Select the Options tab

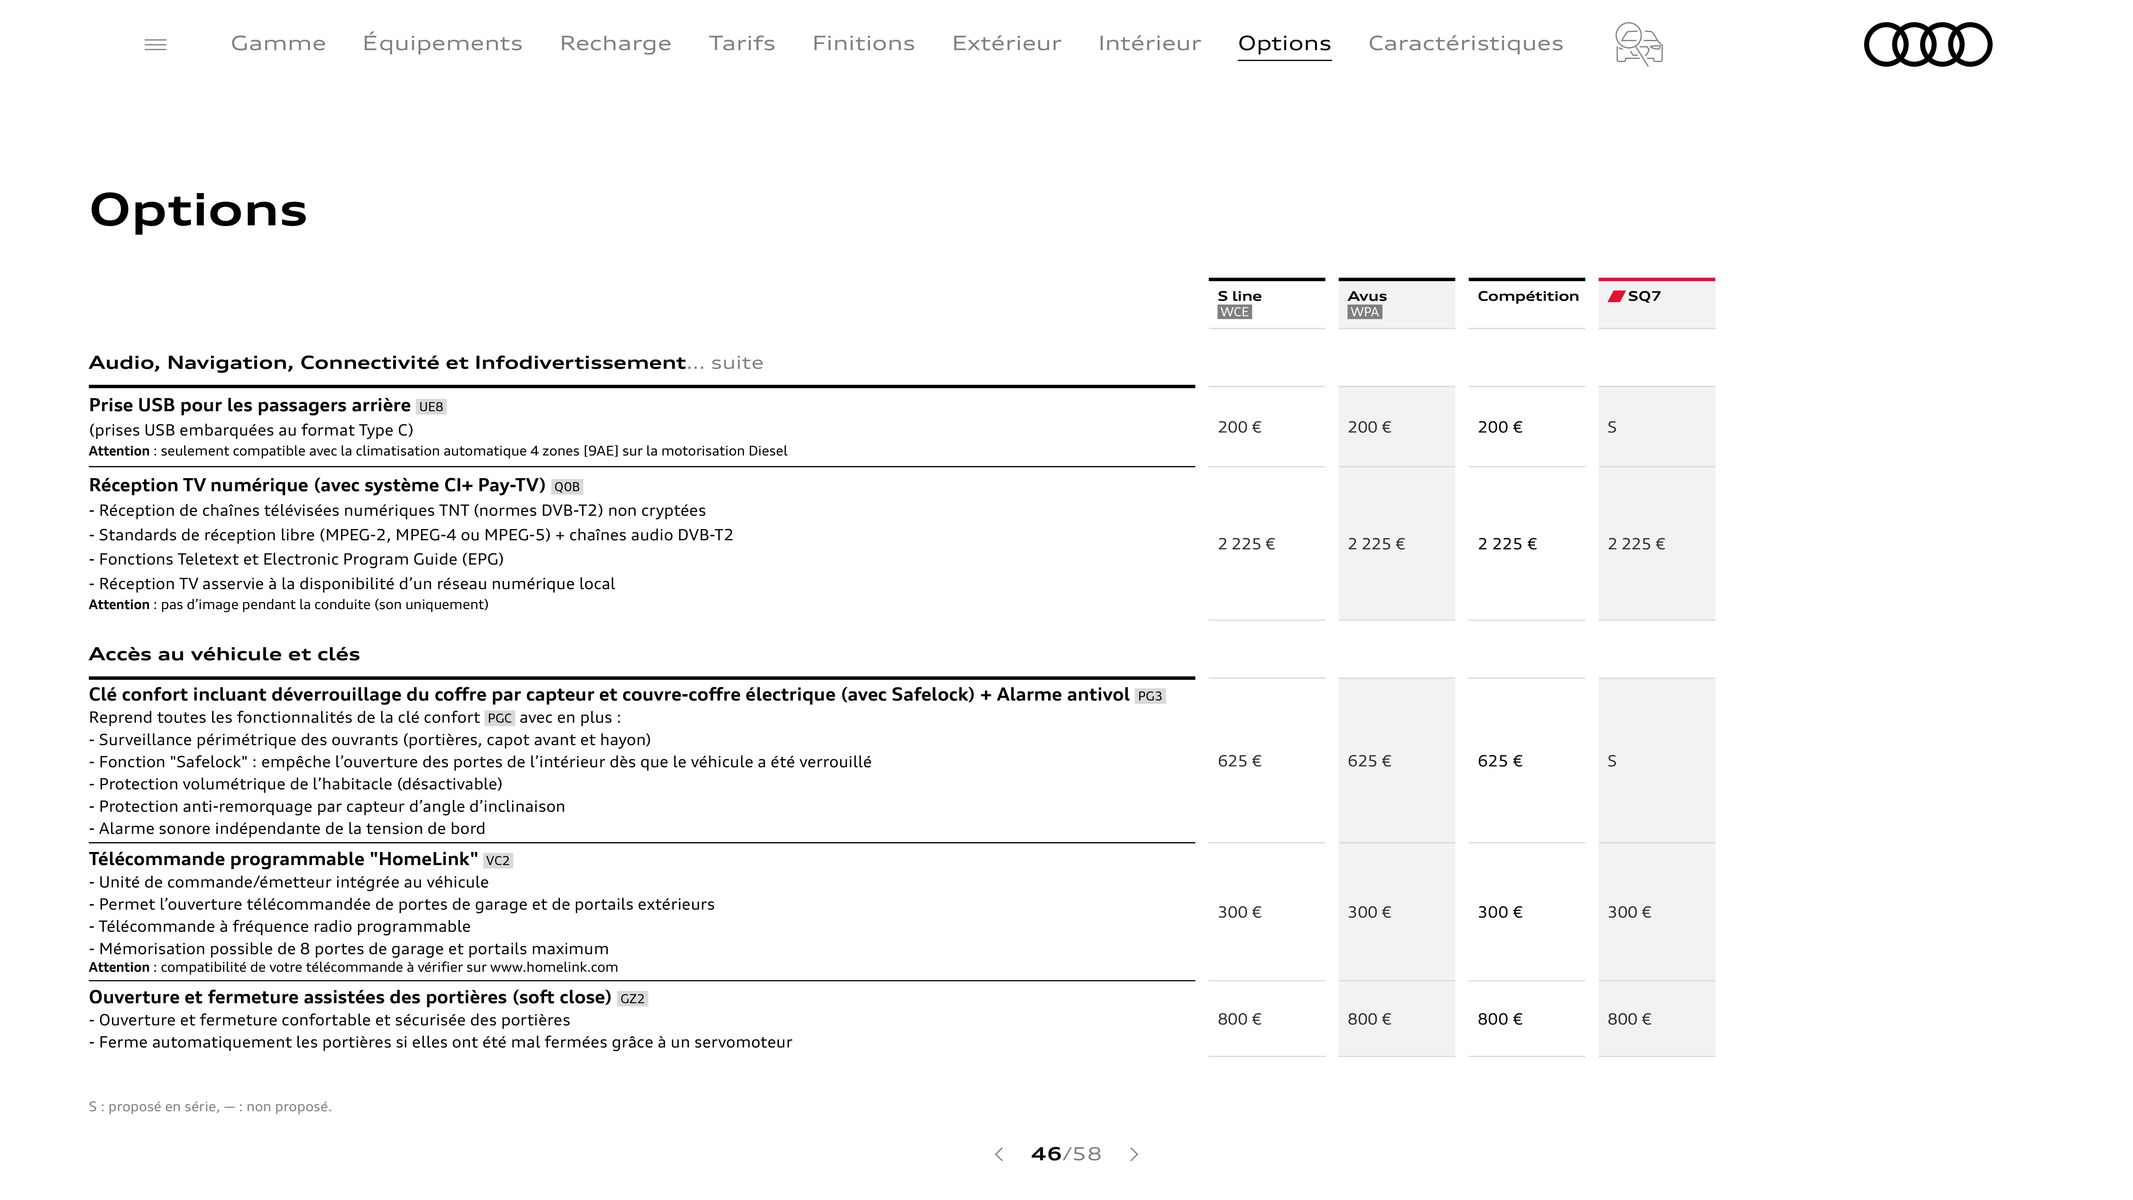coord(1284,43)
